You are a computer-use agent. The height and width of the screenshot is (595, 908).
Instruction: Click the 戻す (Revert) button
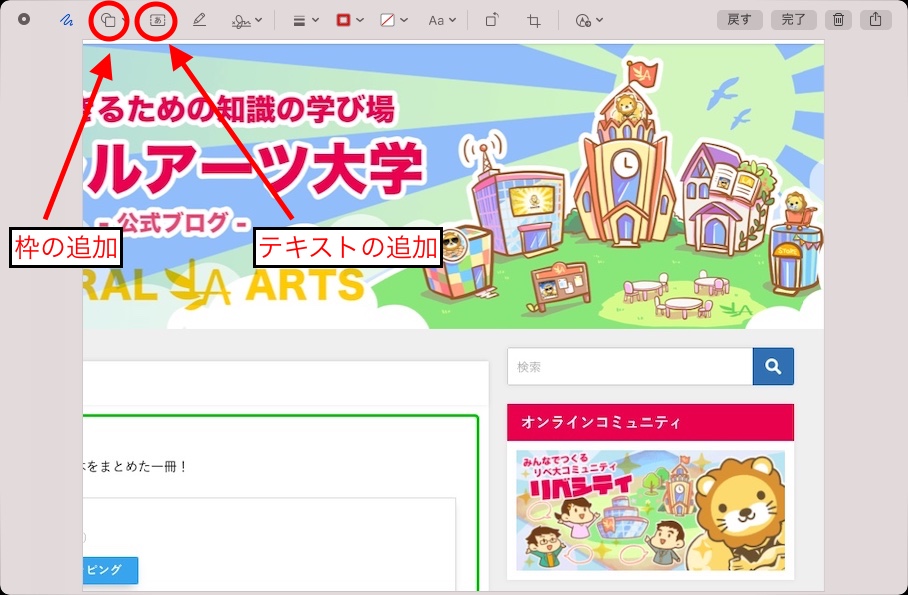[739, 20]
